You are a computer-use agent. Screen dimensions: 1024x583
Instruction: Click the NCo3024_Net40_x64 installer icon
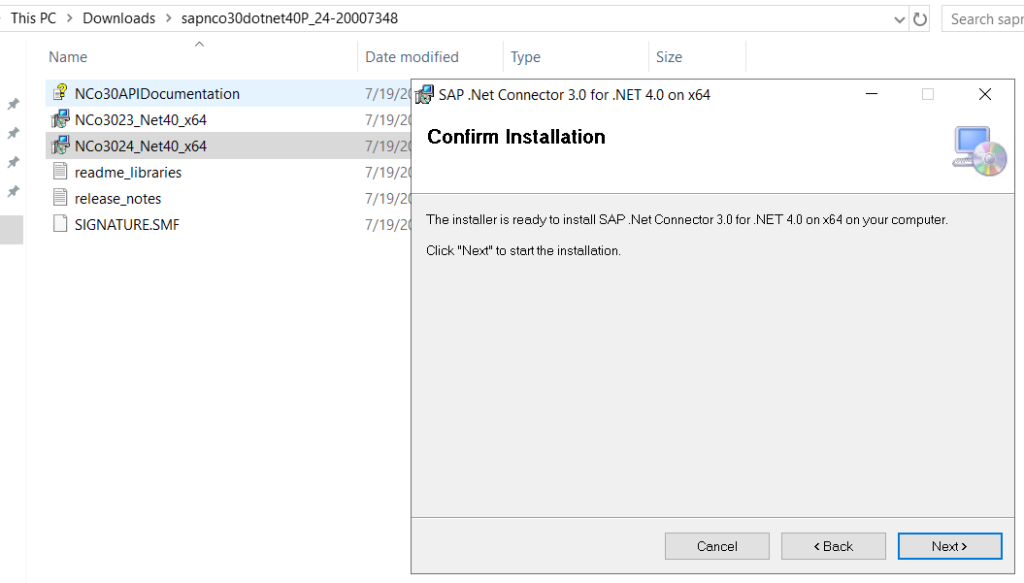[60, 145]
